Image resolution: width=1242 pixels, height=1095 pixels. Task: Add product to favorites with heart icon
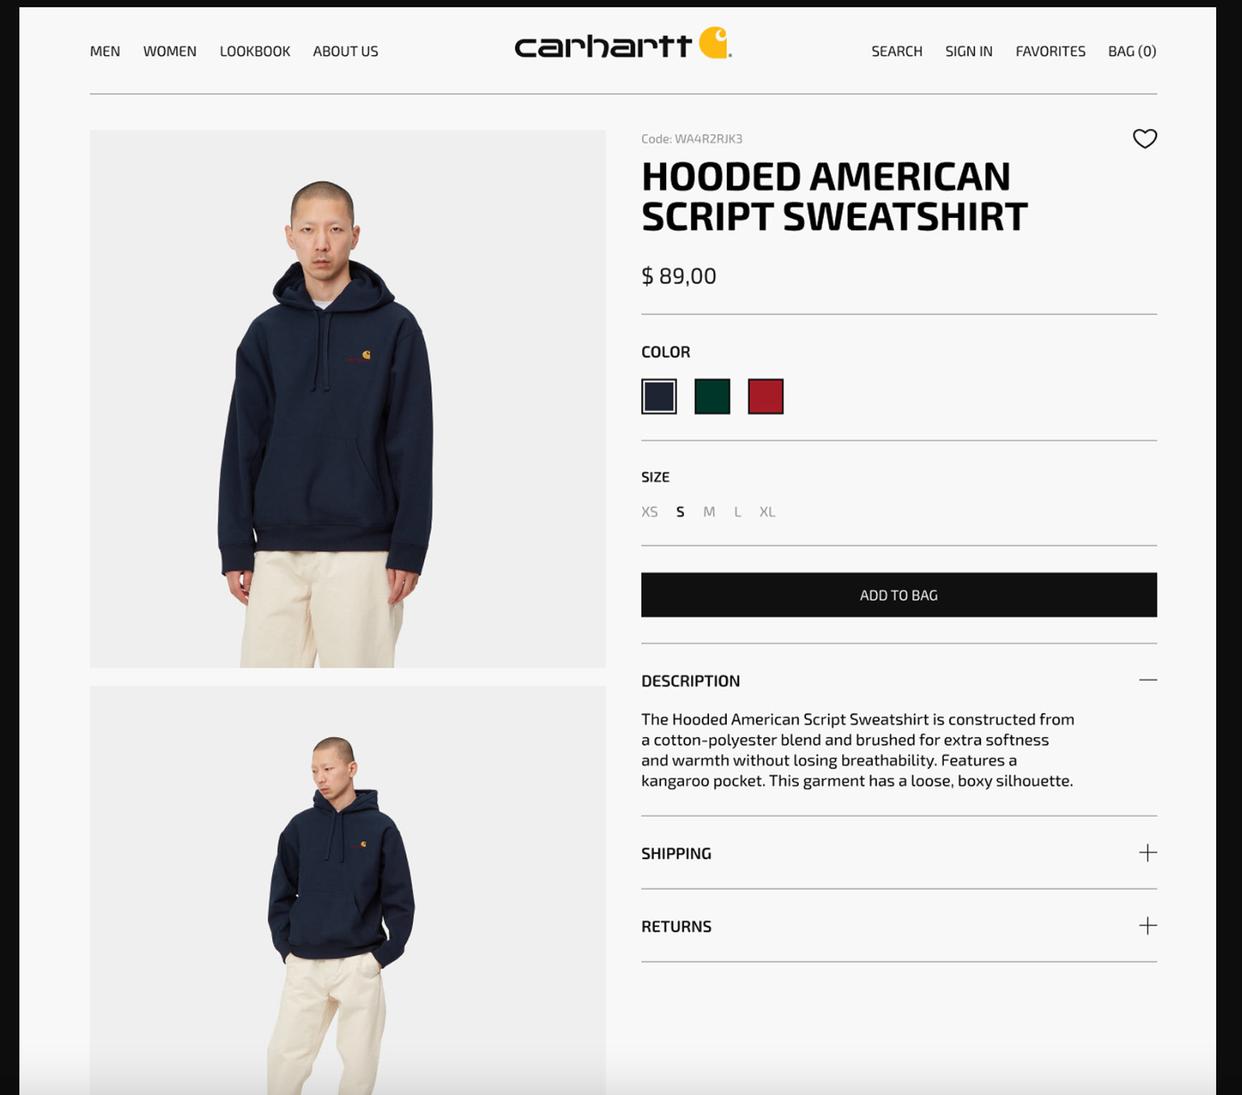[1144, 139]
